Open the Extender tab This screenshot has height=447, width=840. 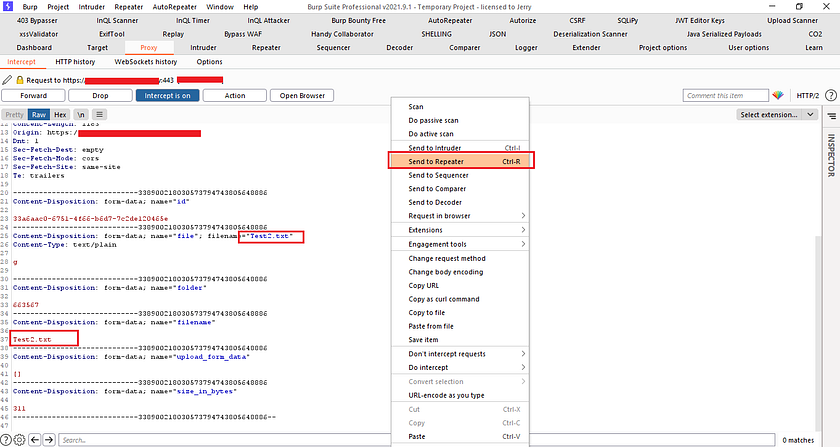click(x=587, y=48)
